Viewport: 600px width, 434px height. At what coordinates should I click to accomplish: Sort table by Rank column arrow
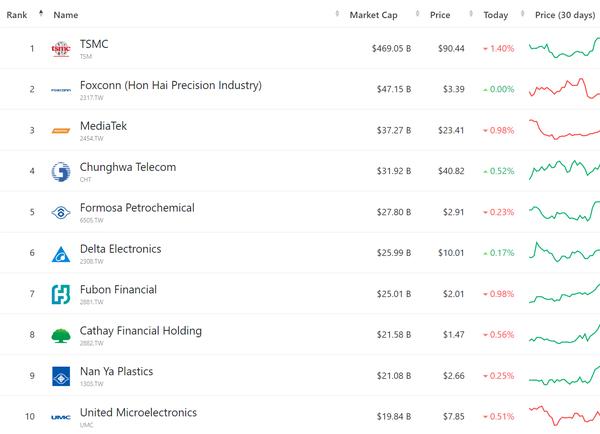click(41, 14)
